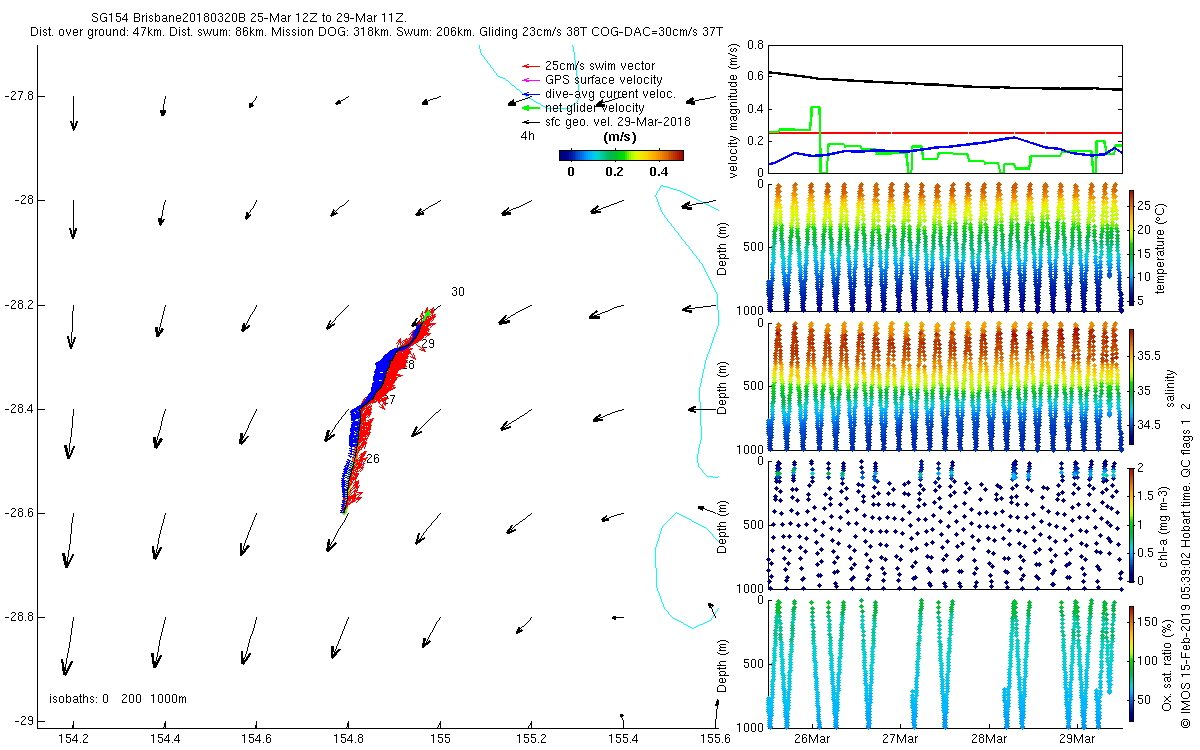Click the 'chl-a (mg m-3)' colorbar label
The width and height of the screenshot is (1200, 750).
pos(1163,525)
